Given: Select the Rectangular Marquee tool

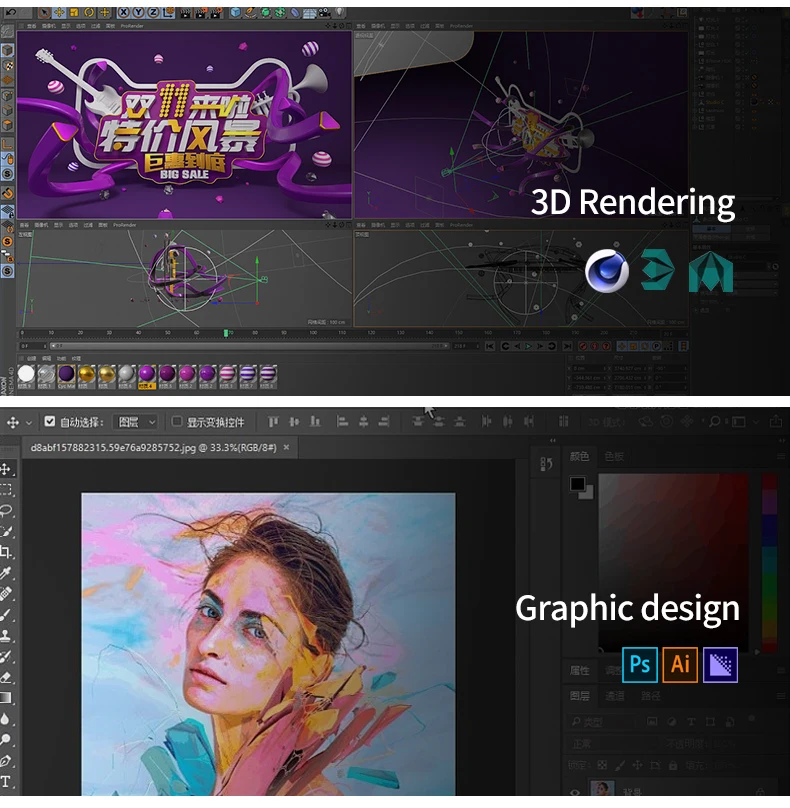Looking at the screenshot, I should pyautogui.click(x=6, y=490).
